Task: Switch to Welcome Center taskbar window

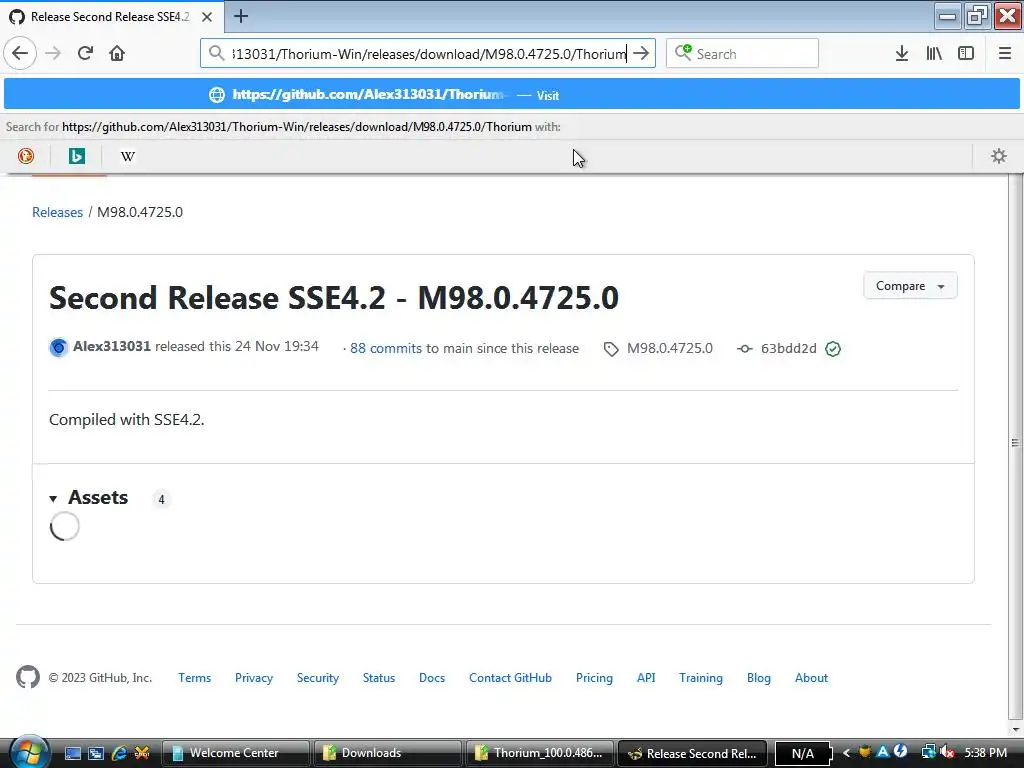Action: [x=235, y=753]
